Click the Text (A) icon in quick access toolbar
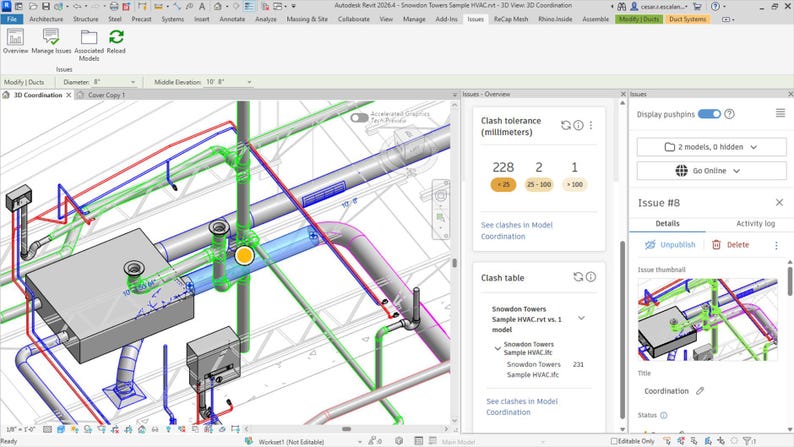Screen dimensions: 794x447 [x=202, y=6]
